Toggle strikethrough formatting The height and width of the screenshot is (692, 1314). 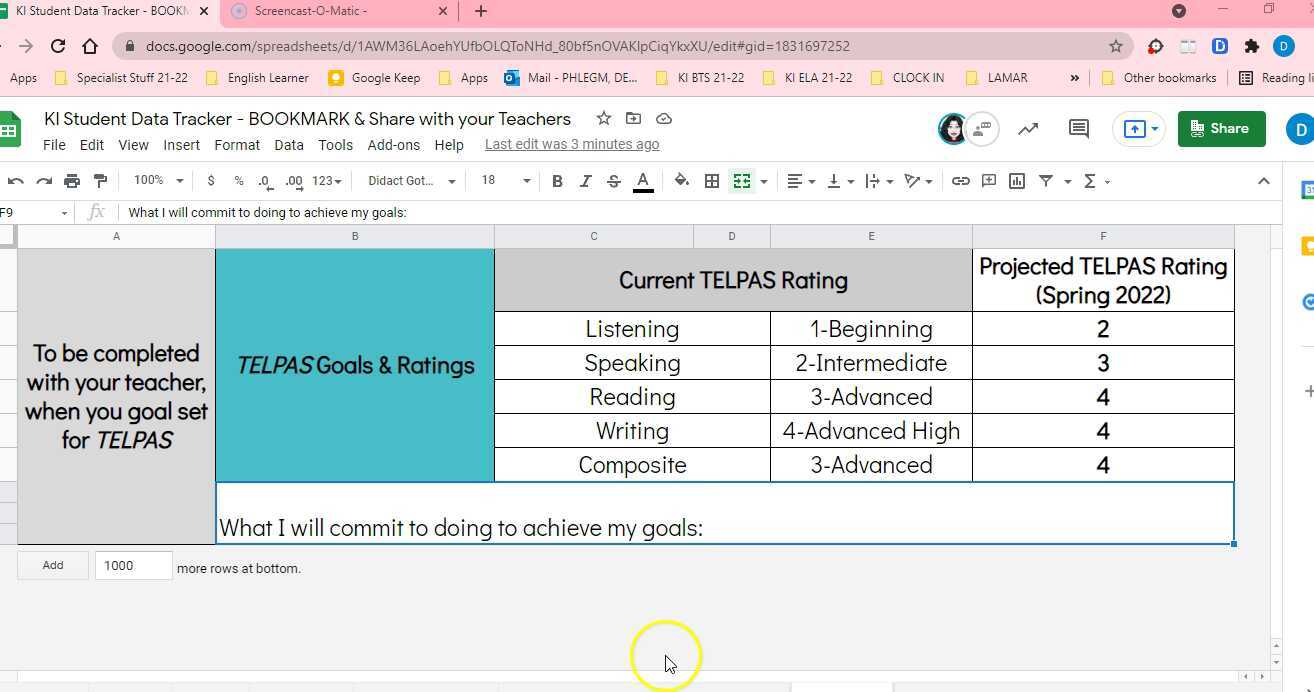613,181
